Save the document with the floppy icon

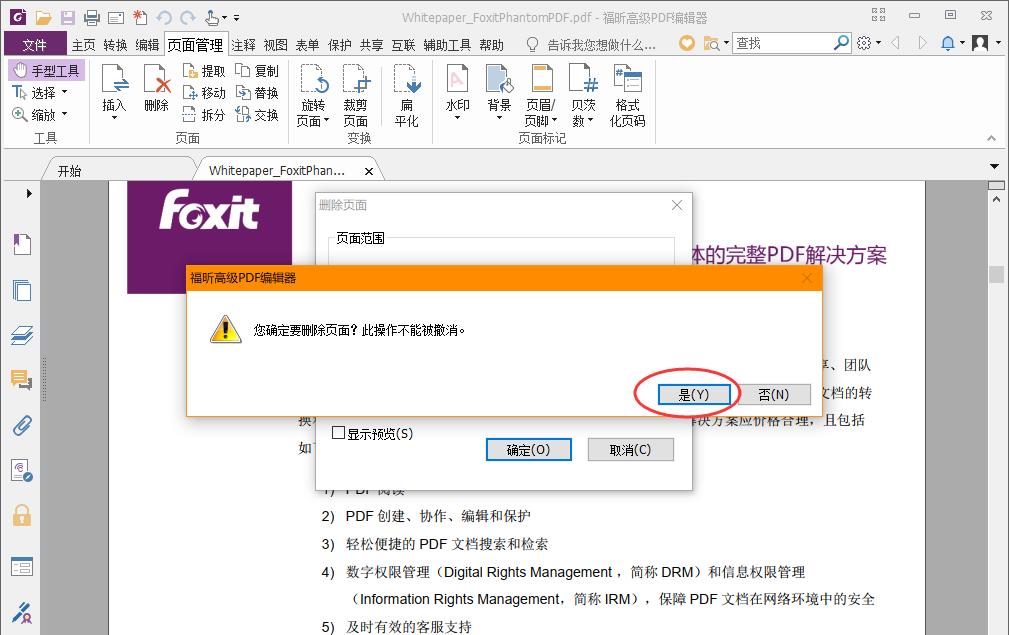pos(68,17)
